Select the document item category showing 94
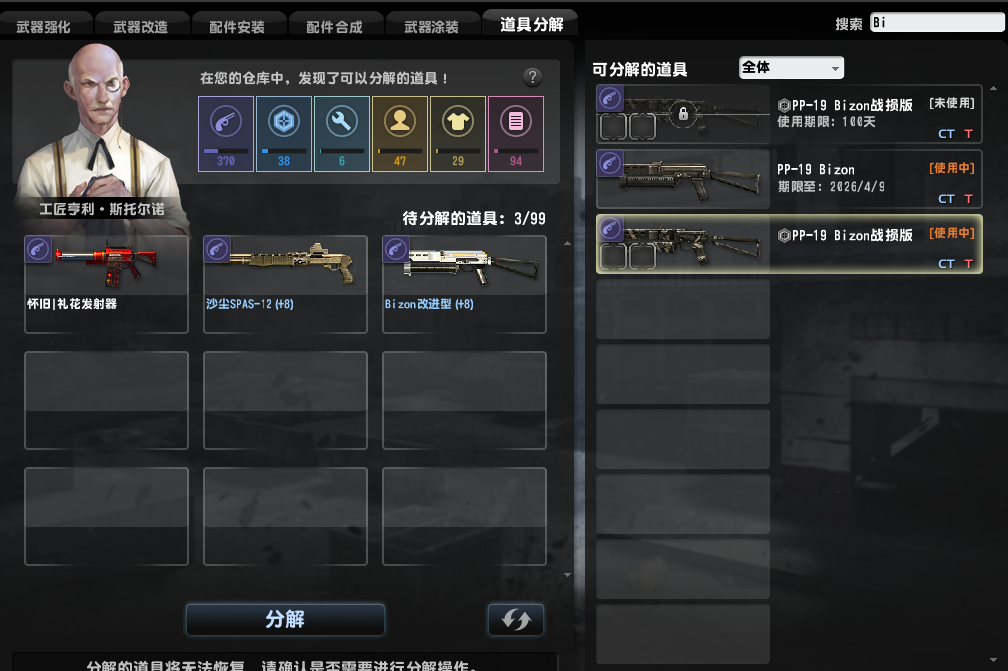 [x=516, y=134]
